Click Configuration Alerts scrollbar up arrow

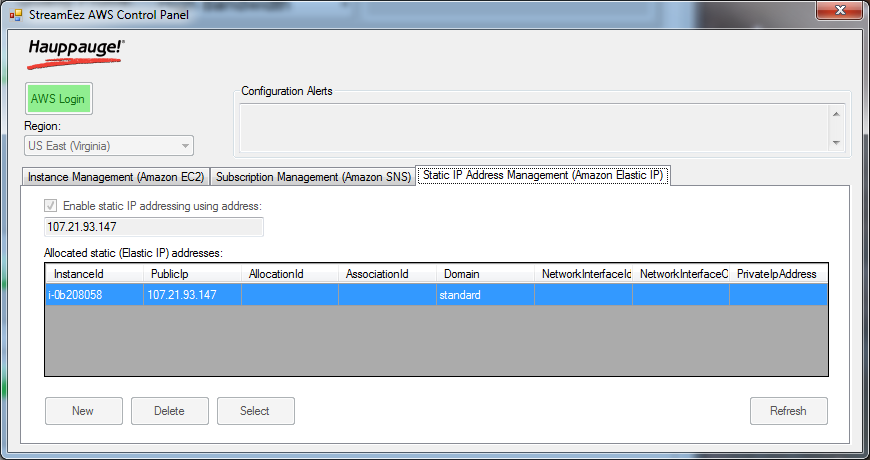pos(837,114)
